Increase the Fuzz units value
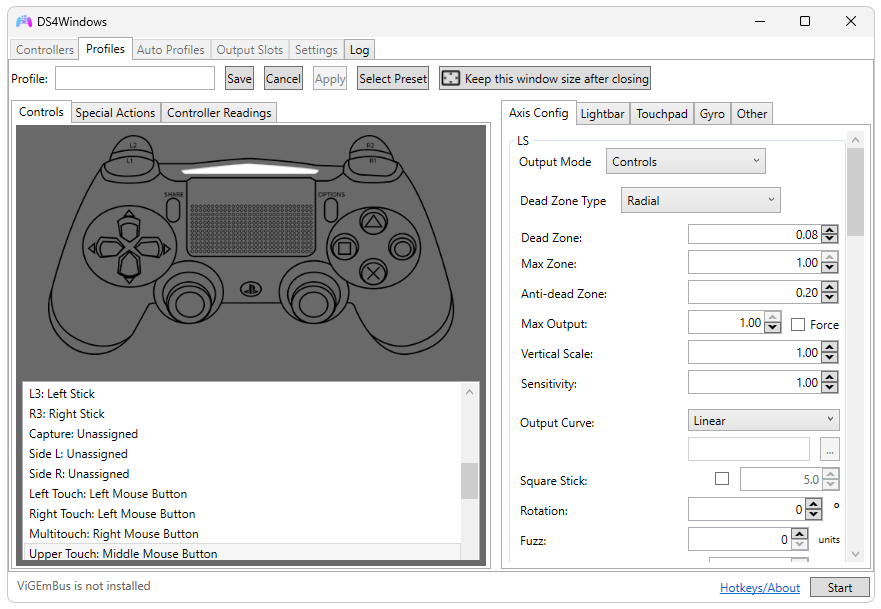The width and height of the screenshot is (881, 609). coord(799,534)
